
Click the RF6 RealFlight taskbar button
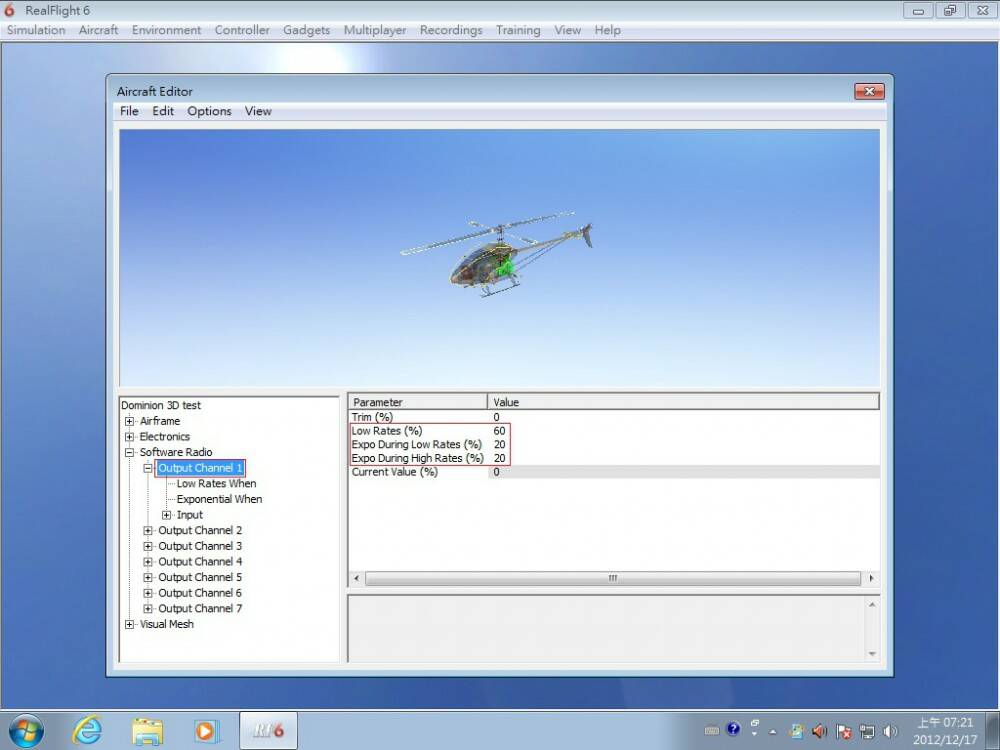tap(268, 731)
